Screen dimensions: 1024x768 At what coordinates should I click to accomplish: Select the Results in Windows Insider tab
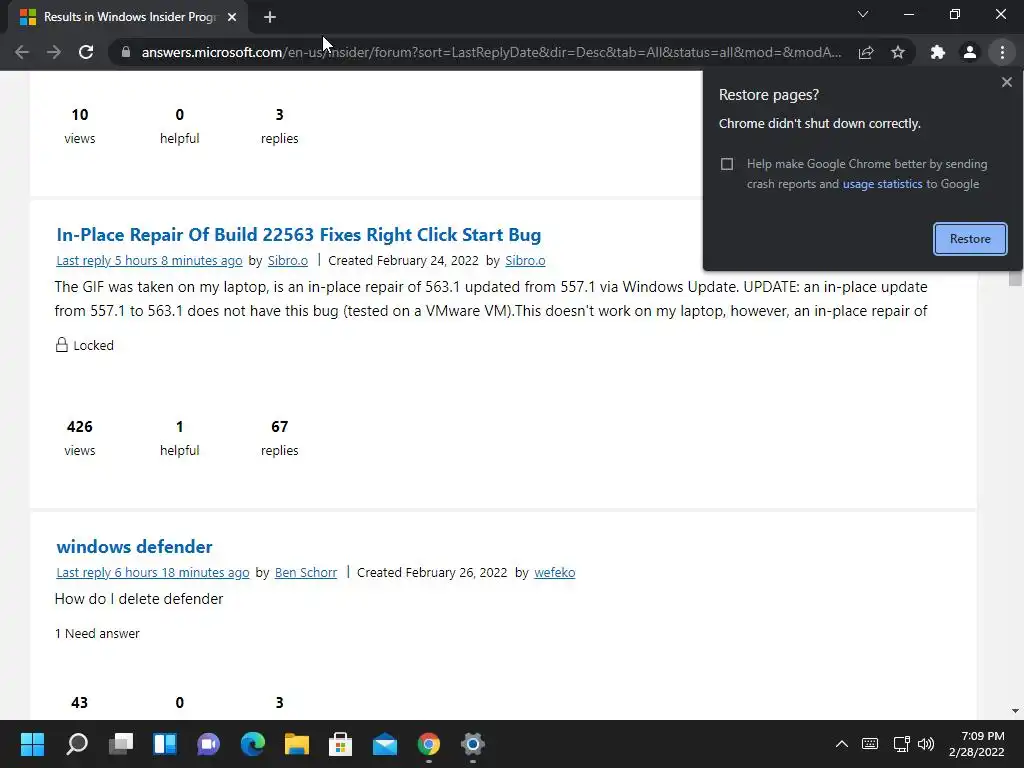129,17
